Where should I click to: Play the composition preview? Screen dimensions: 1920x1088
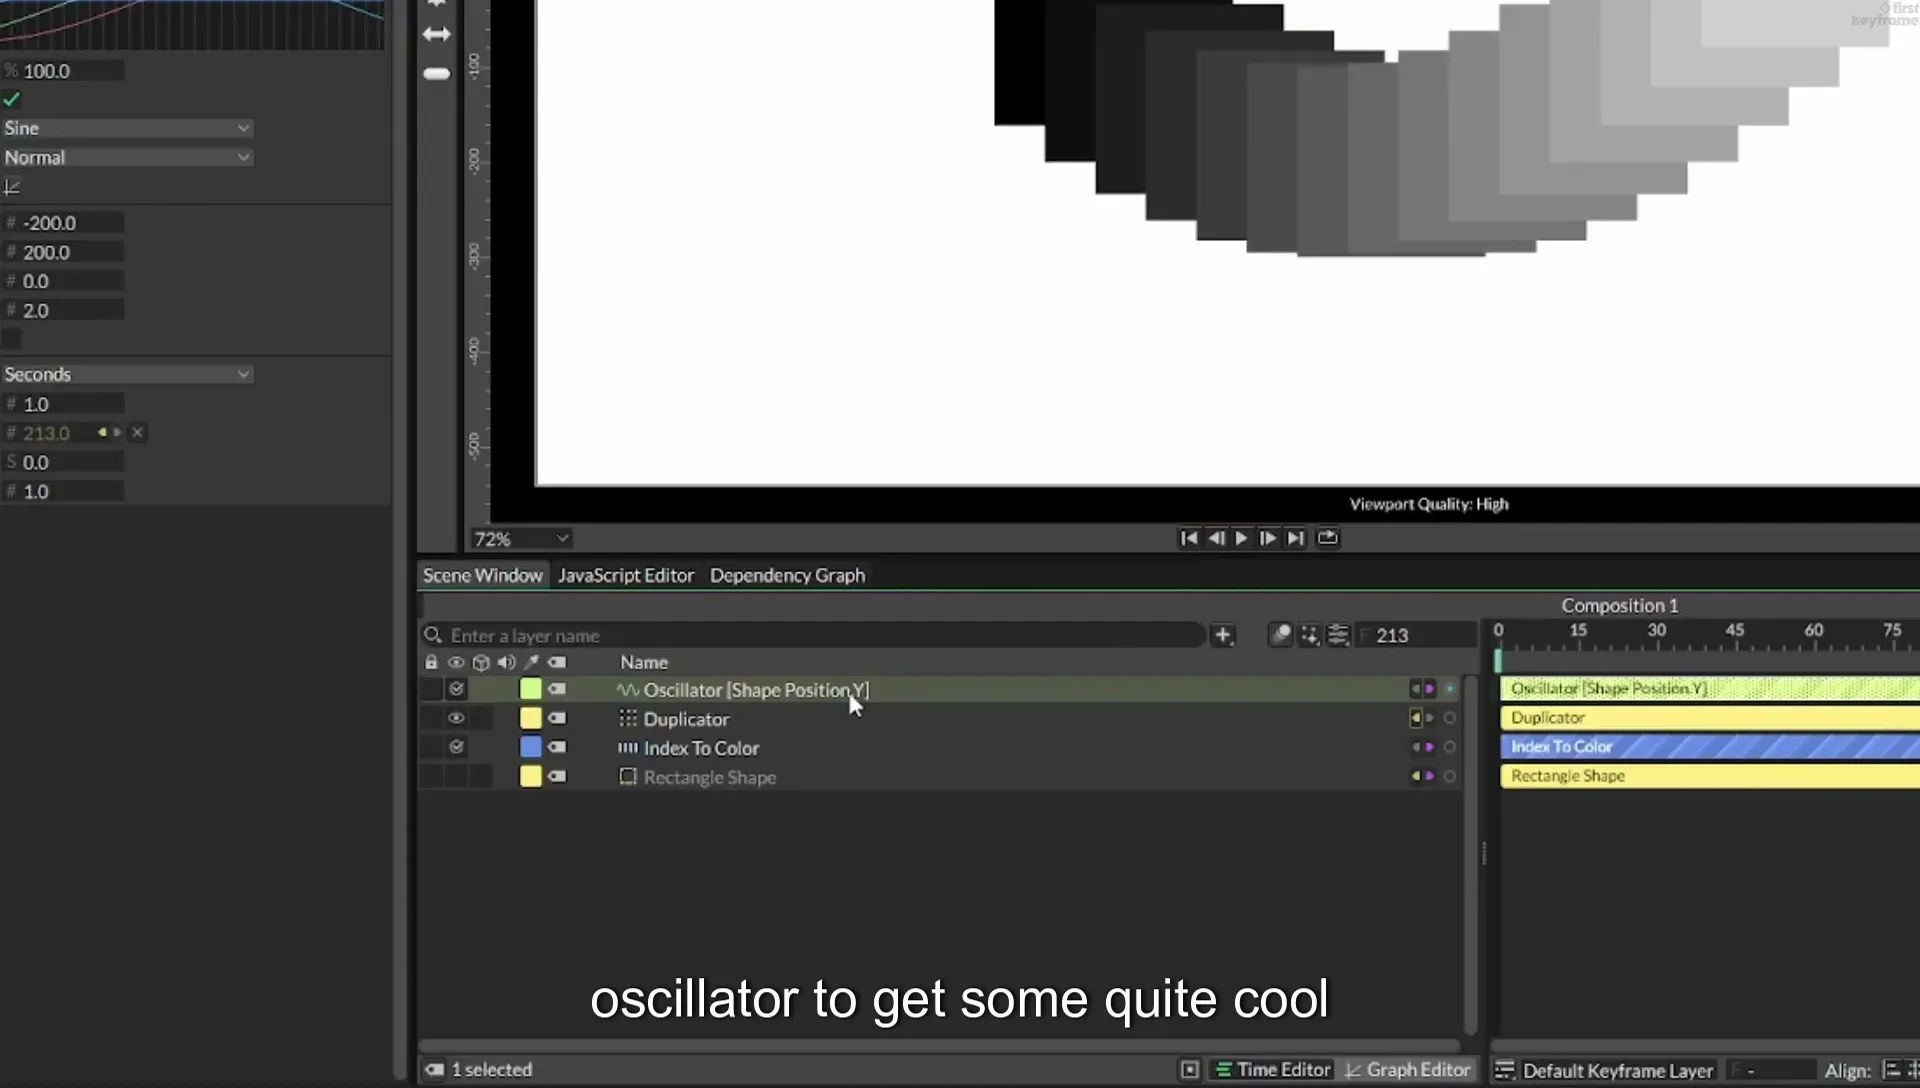pos(1241,538)
